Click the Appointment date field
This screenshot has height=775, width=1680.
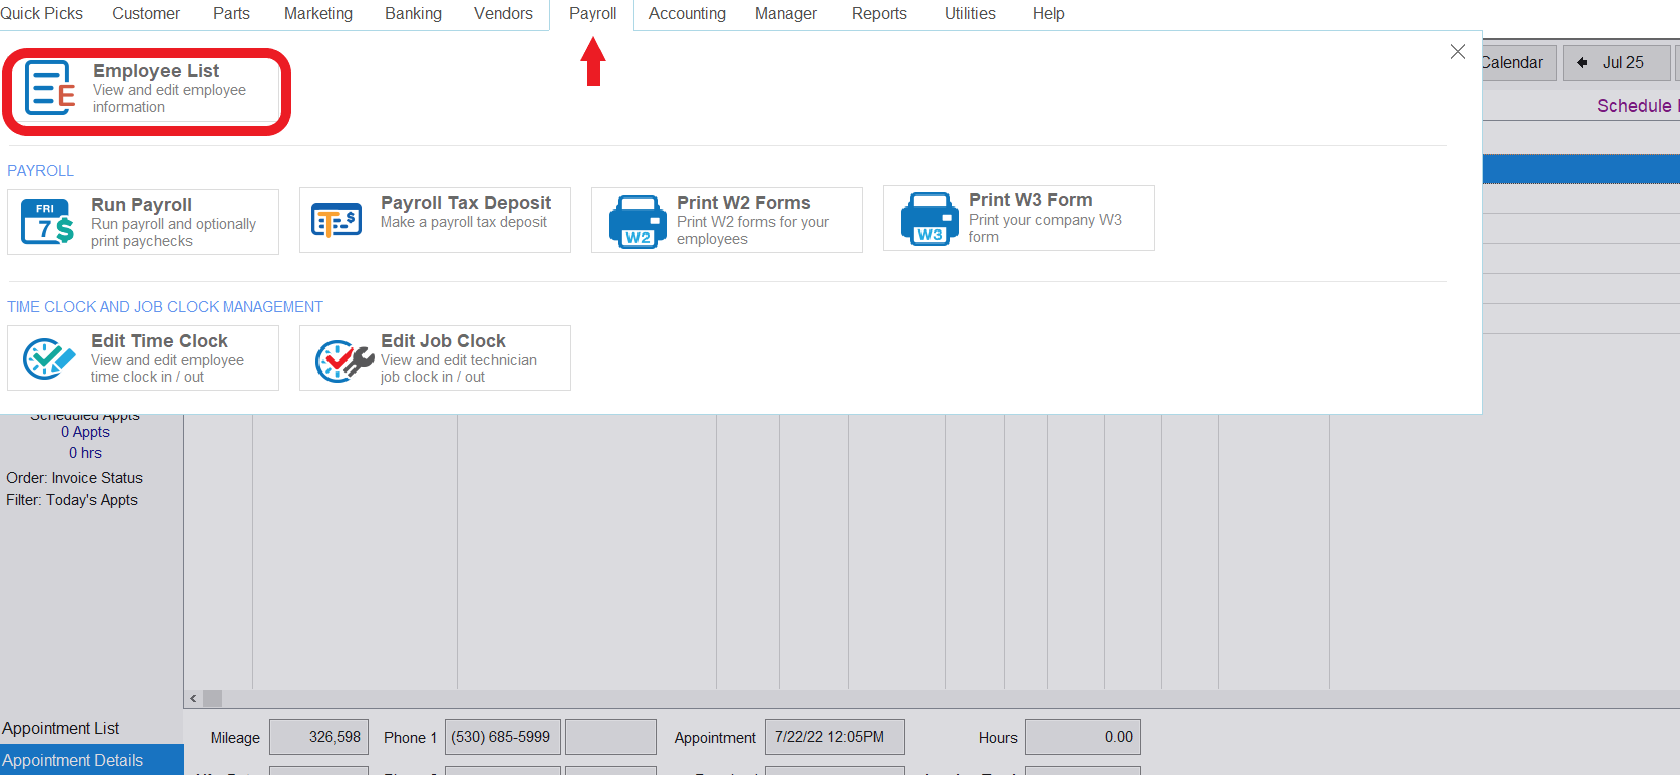834,737
